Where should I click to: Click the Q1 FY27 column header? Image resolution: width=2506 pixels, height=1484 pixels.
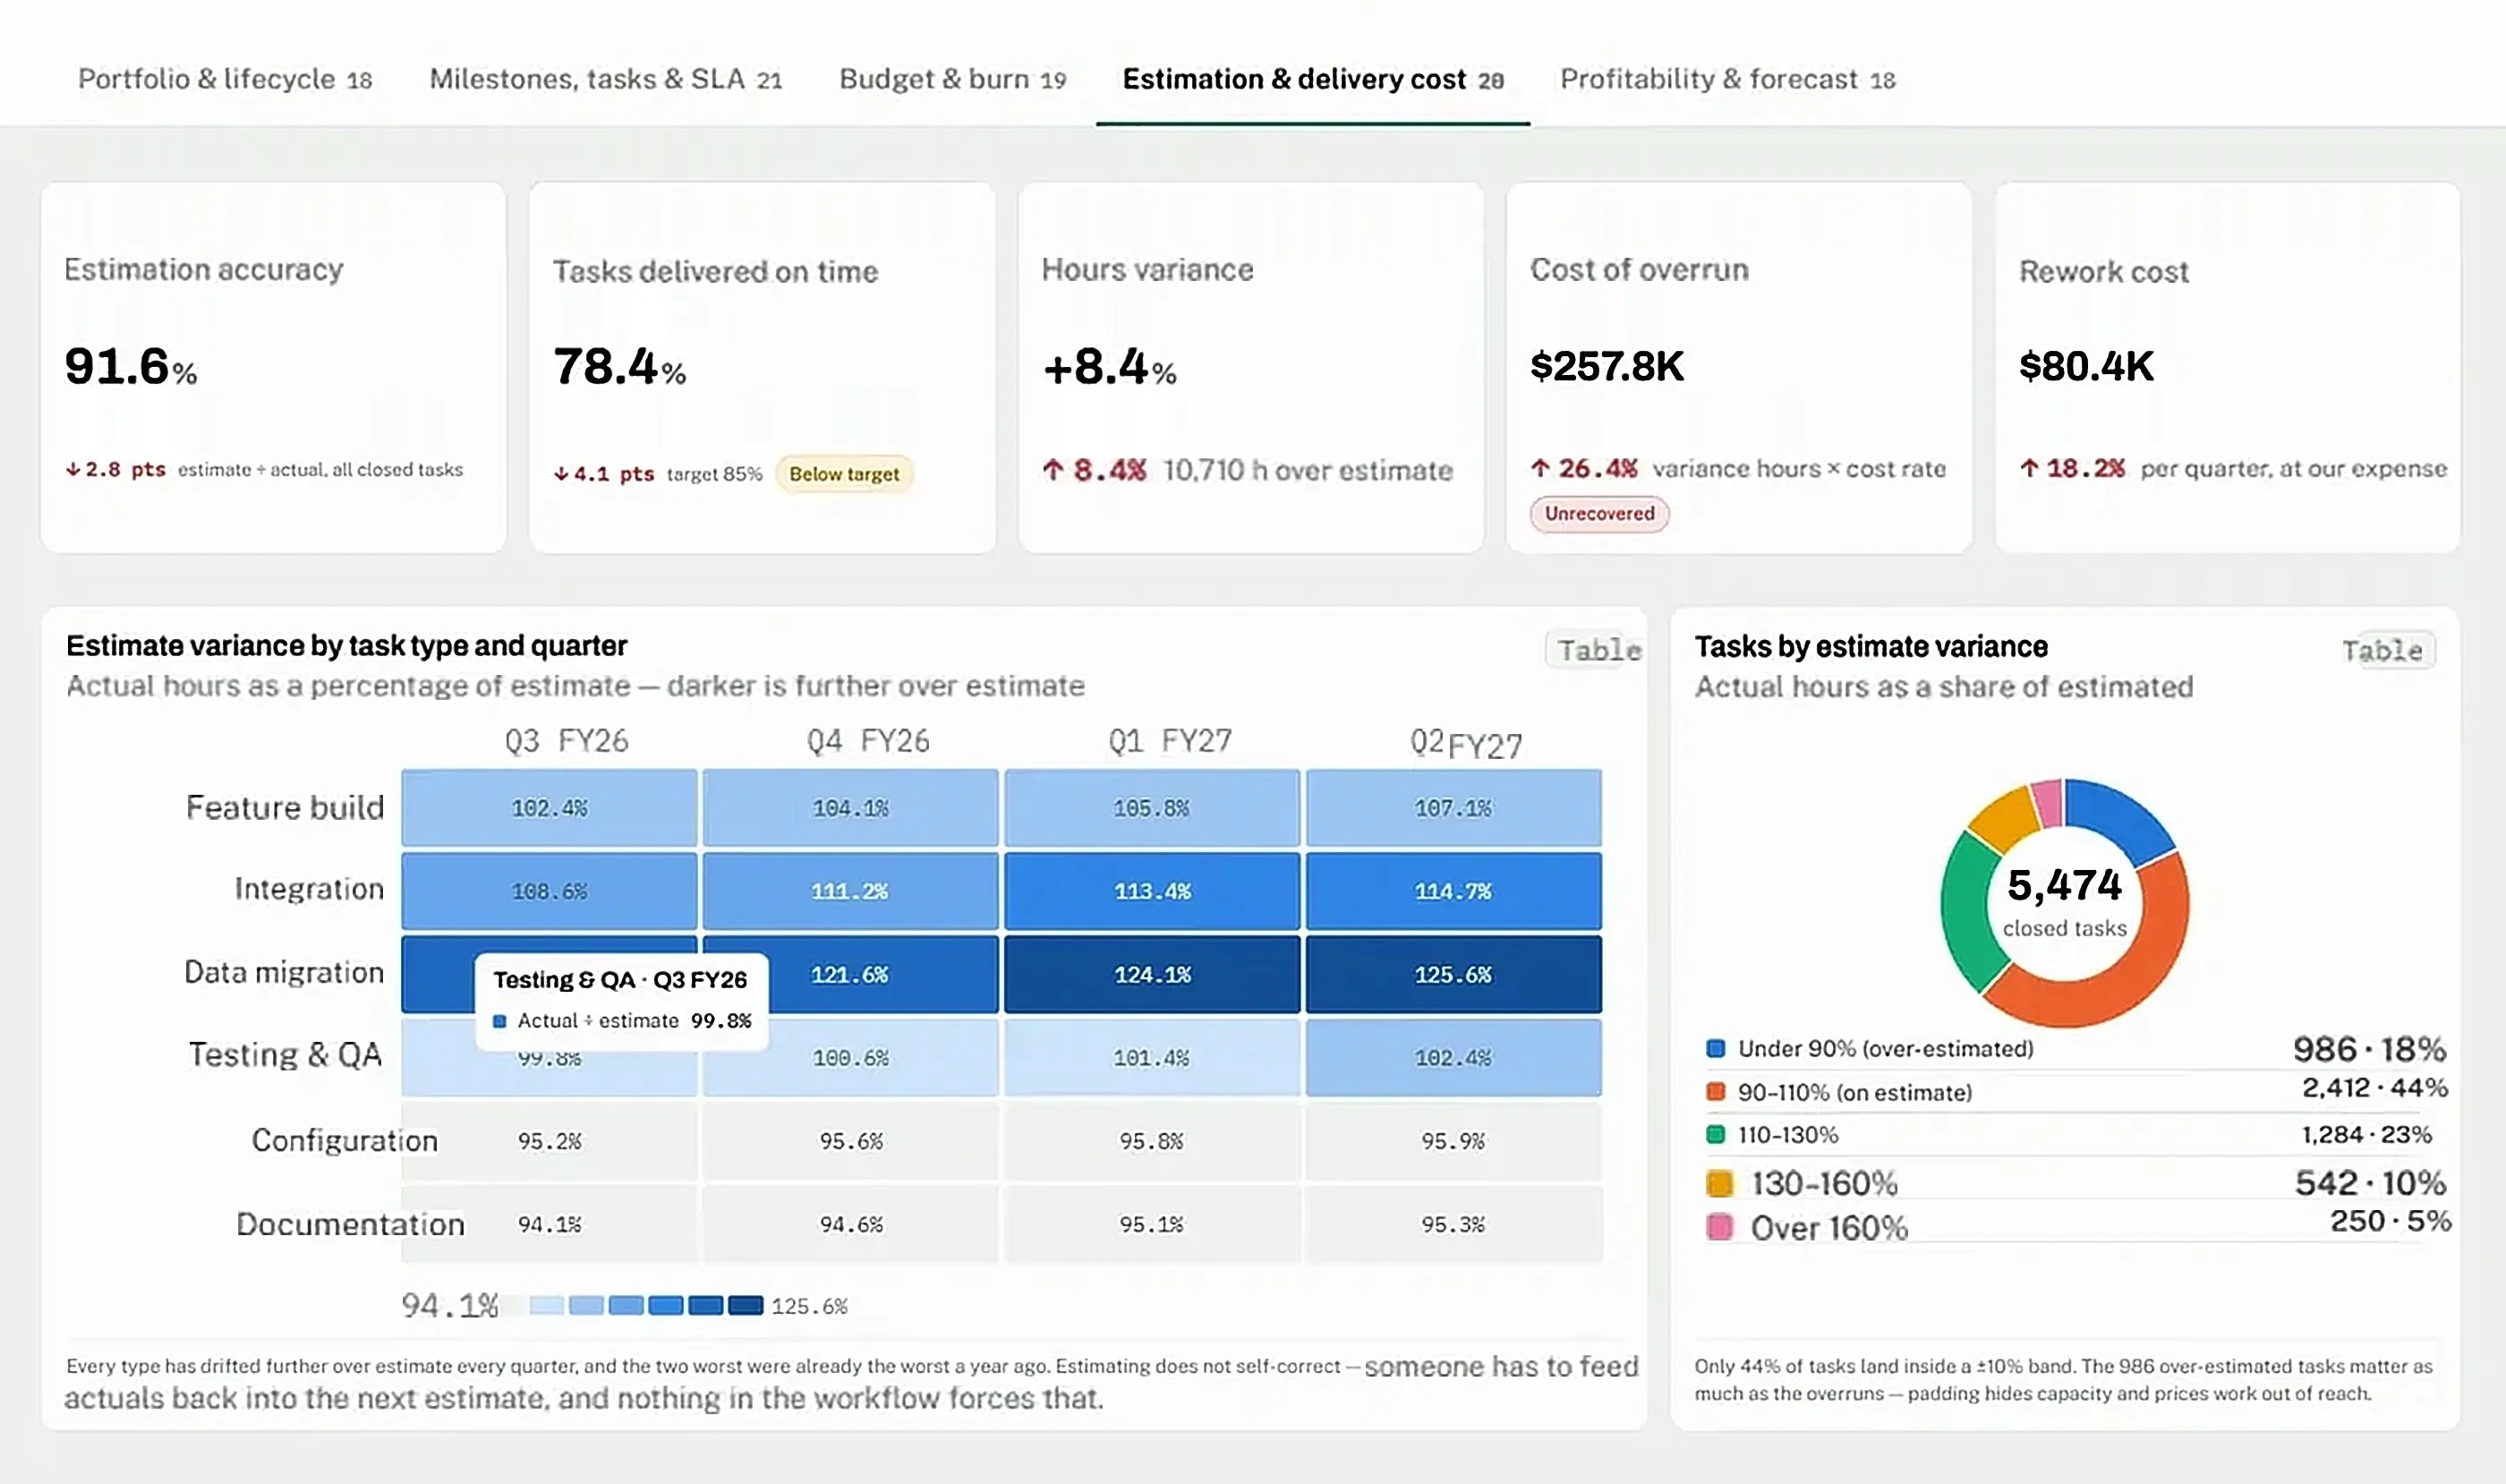tap(1169, 741)
